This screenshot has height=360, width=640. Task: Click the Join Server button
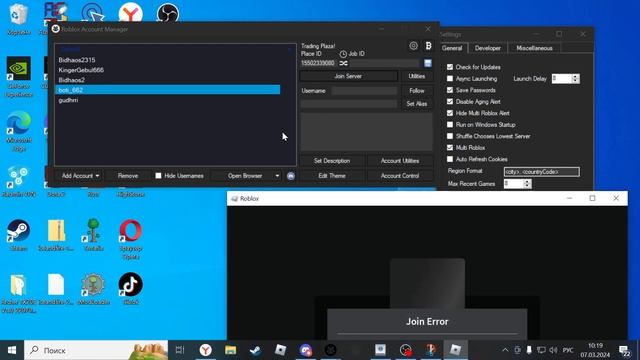pos(348,76)
